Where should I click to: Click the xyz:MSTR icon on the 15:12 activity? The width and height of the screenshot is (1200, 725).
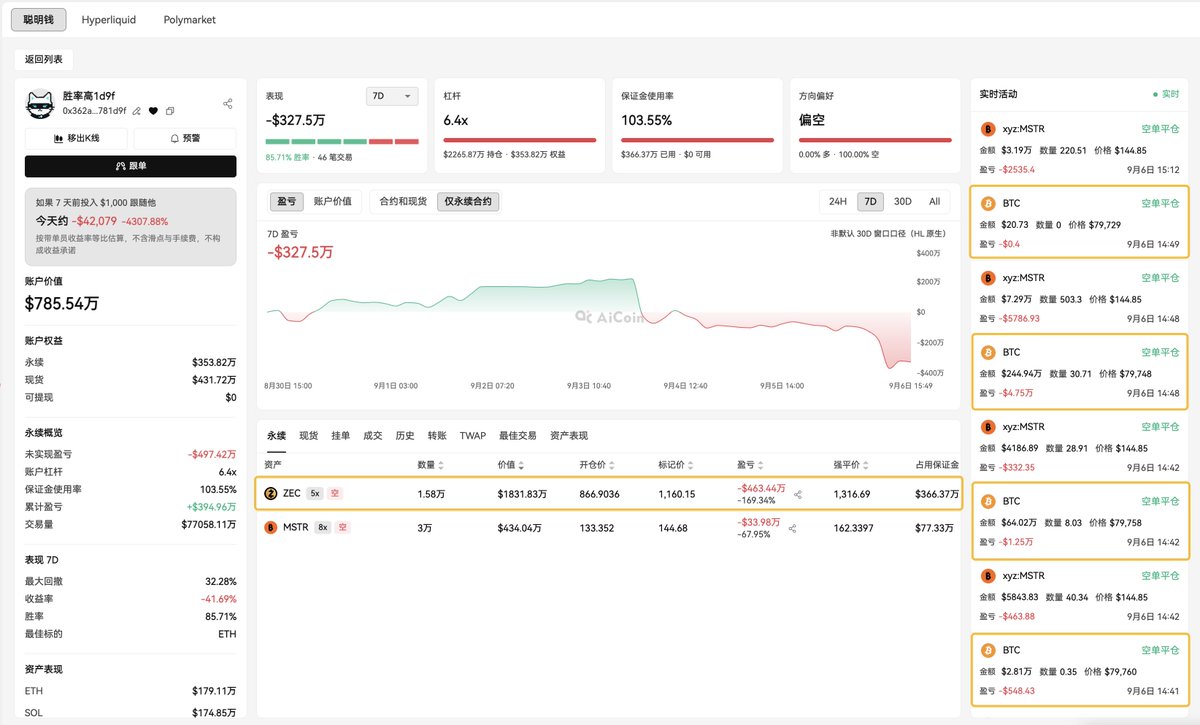[988, 129]
